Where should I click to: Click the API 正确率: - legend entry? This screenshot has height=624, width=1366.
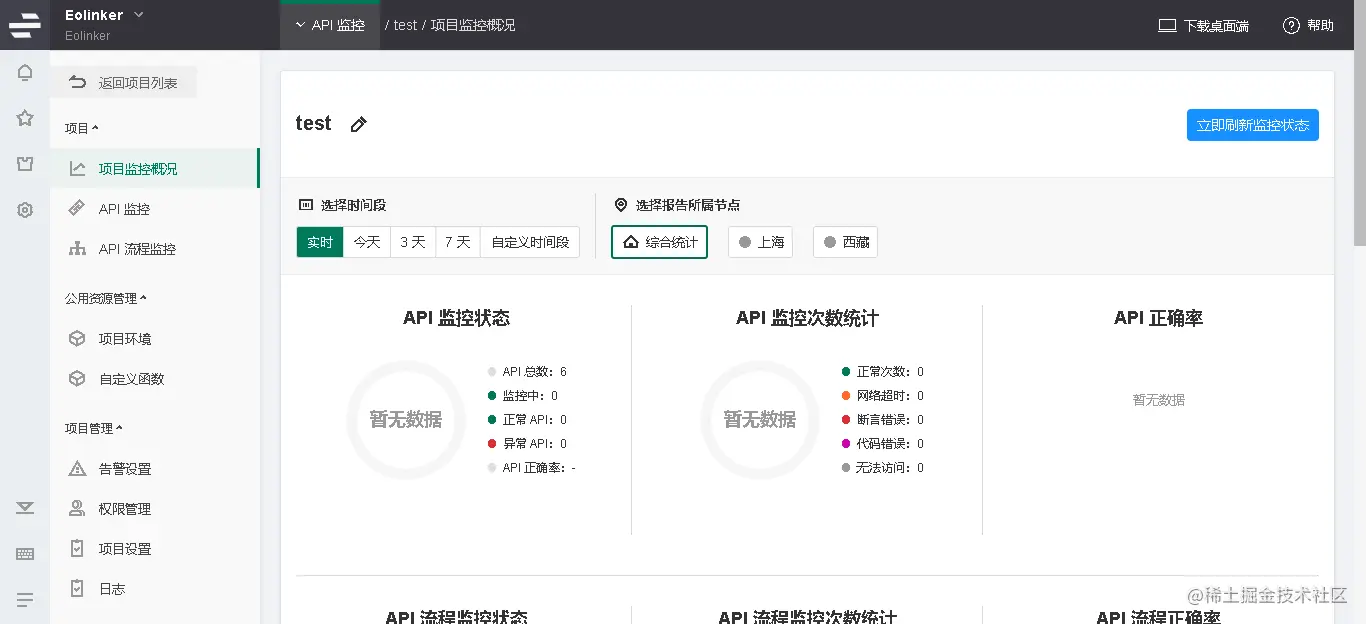pyautogui.click(x=532, y=468)
